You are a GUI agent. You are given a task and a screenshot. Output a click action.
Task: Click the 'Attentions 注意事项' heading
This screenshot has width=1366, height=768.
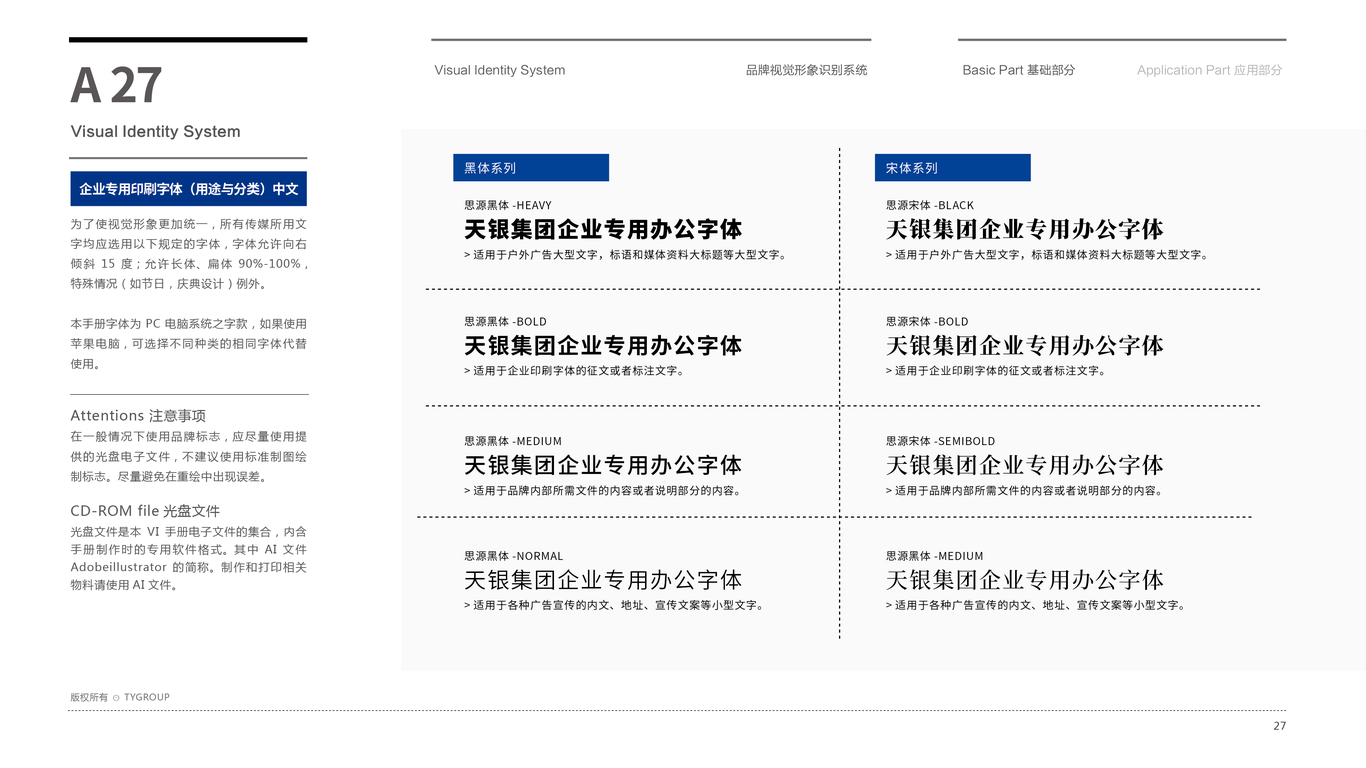(138, 415)
